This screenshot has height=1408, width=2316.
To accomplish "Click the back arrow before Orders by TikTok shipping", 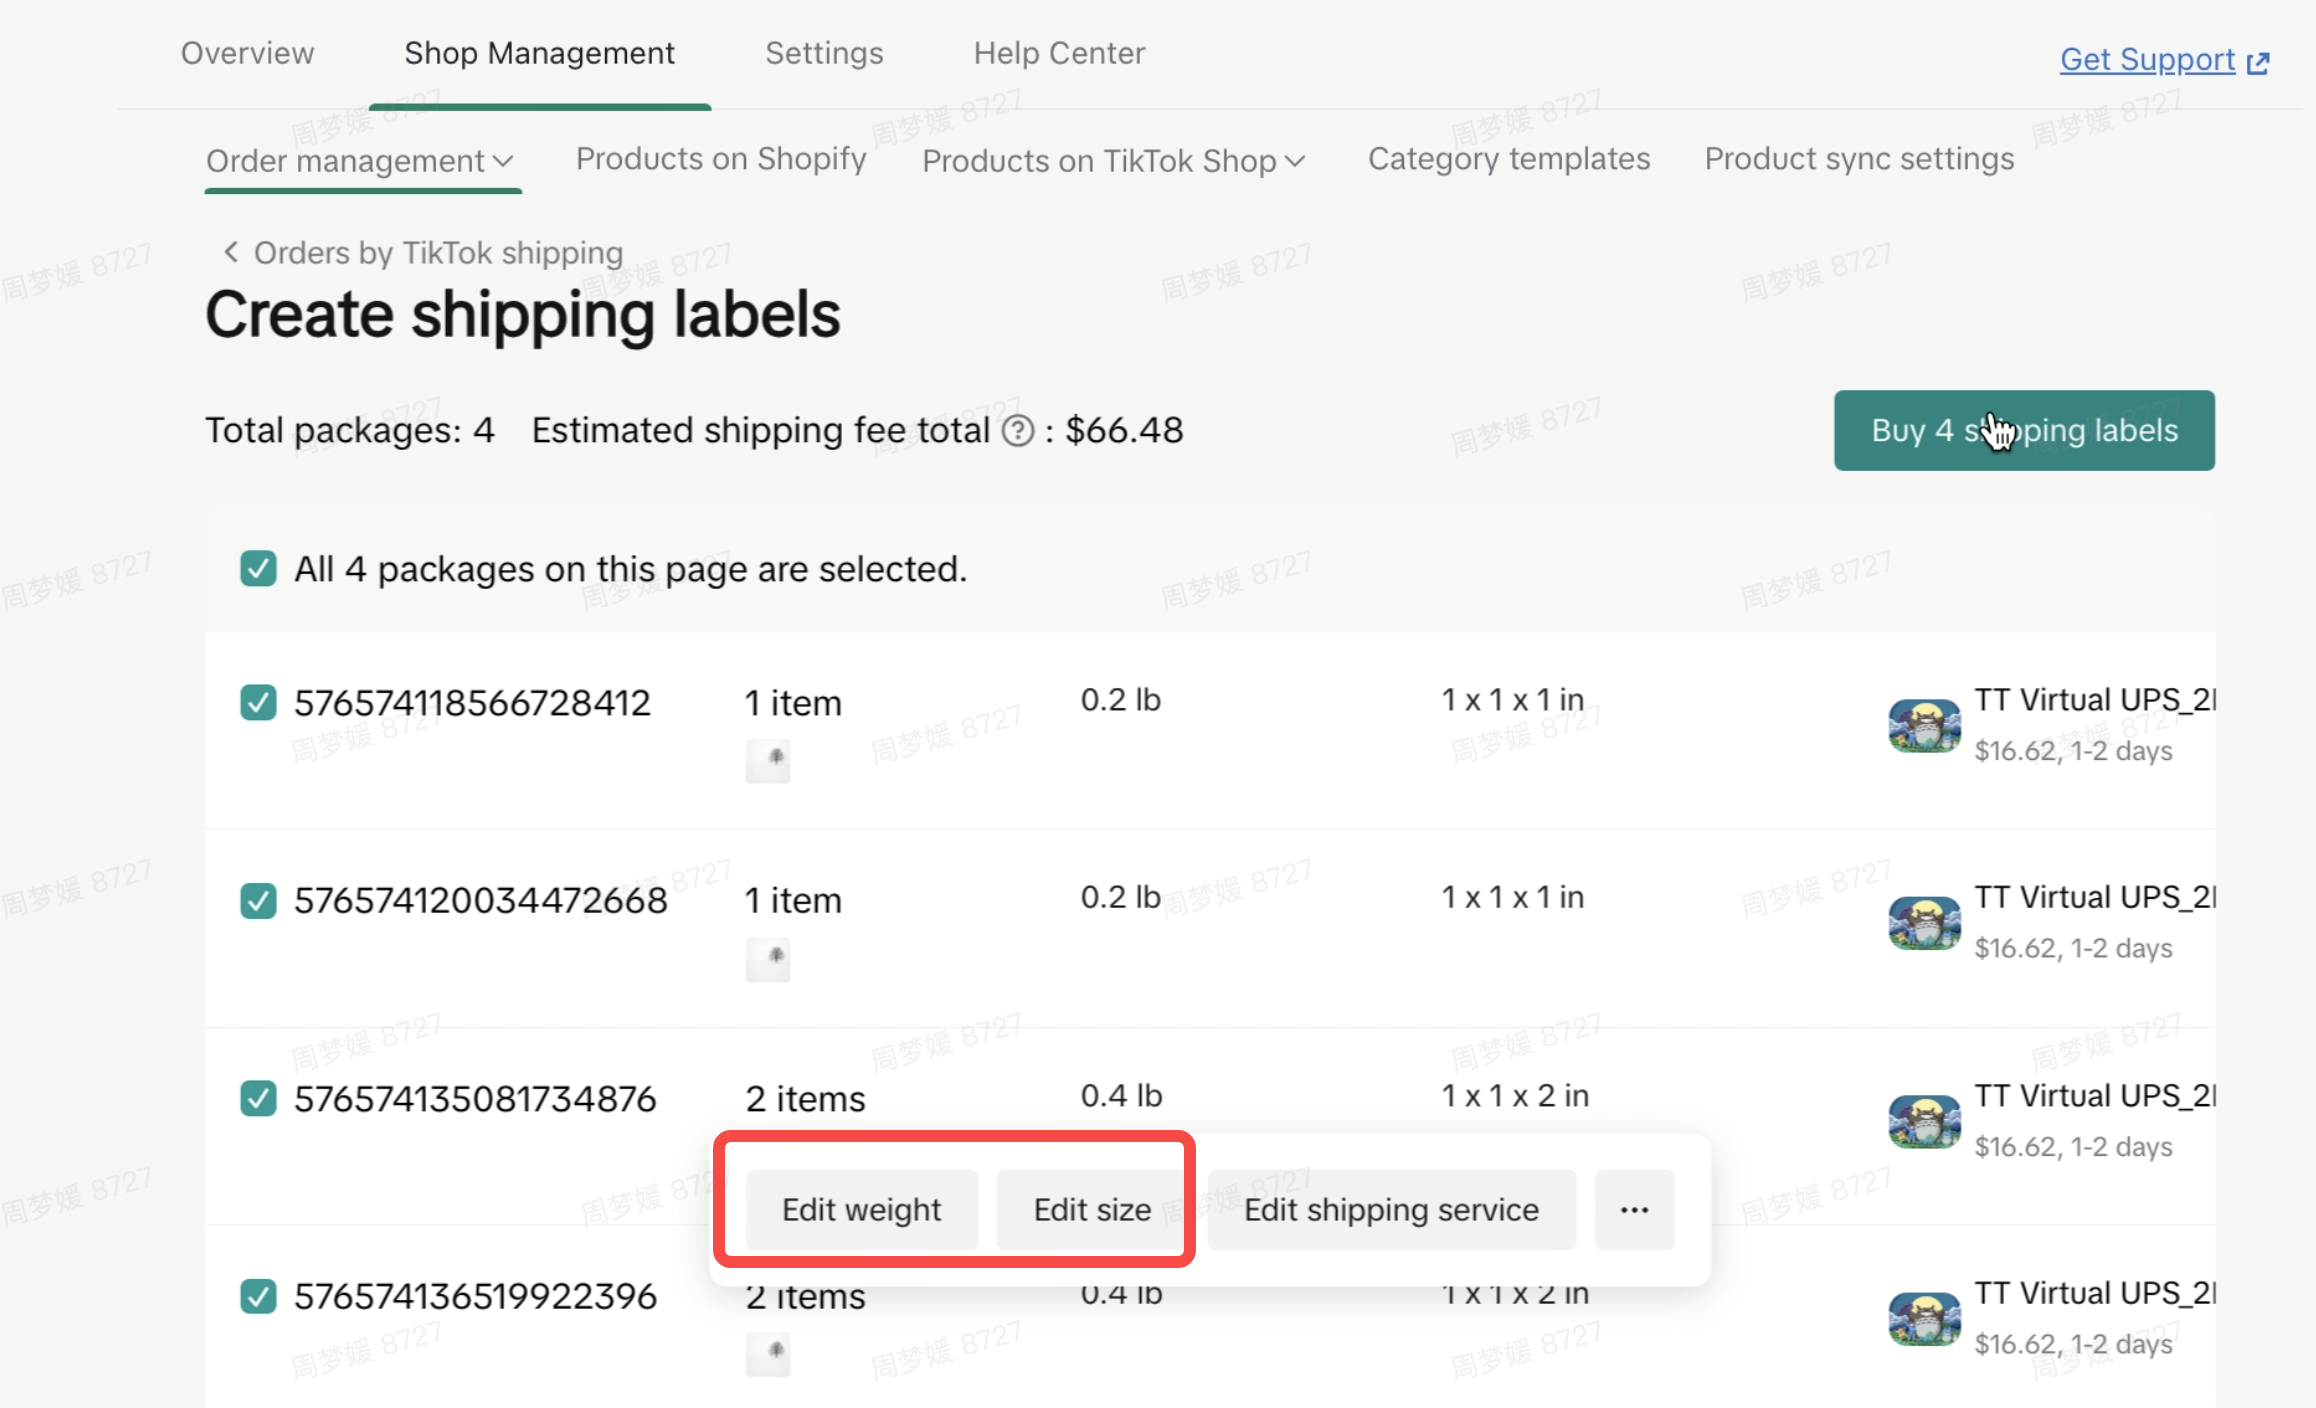I will pos(231,252).
